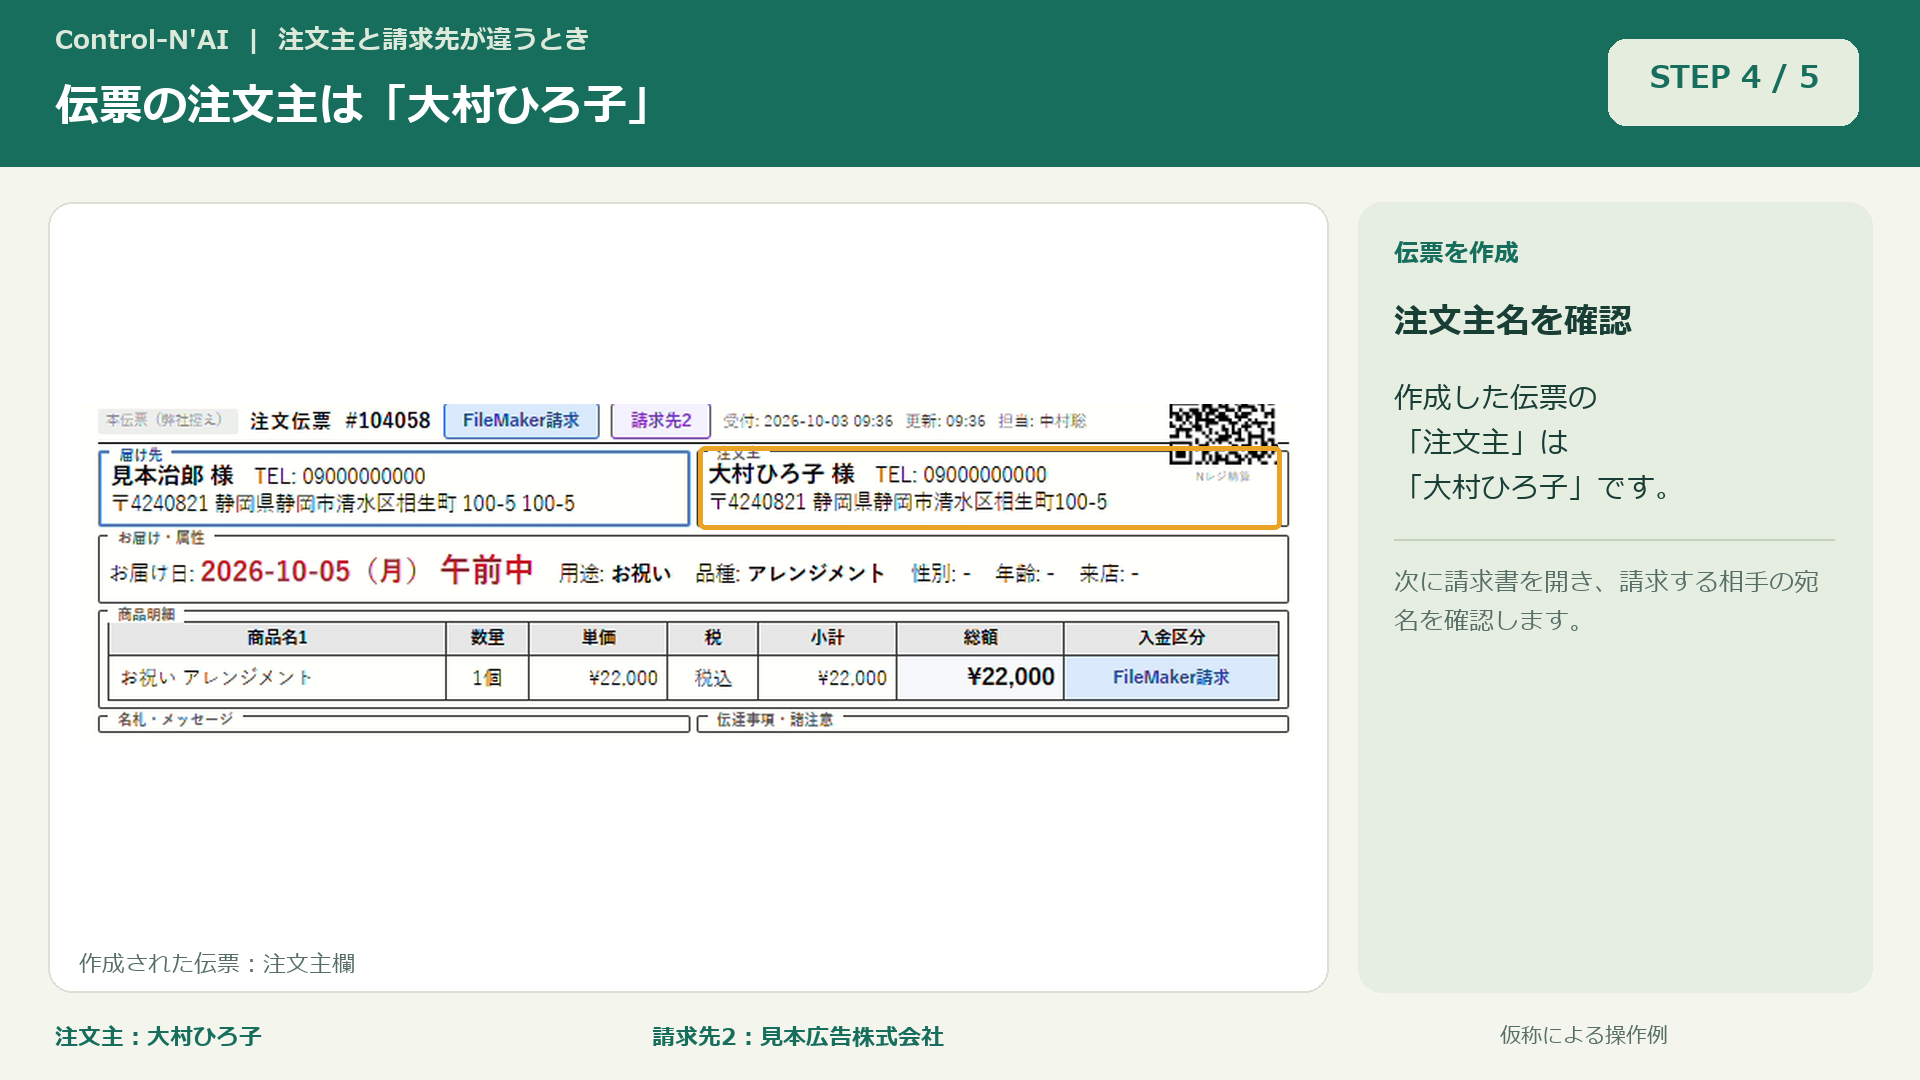Screen dimensions: 1920x1080
Task: Click the 伝達事項・諸注意 field box
Action: tap(992, 723)
